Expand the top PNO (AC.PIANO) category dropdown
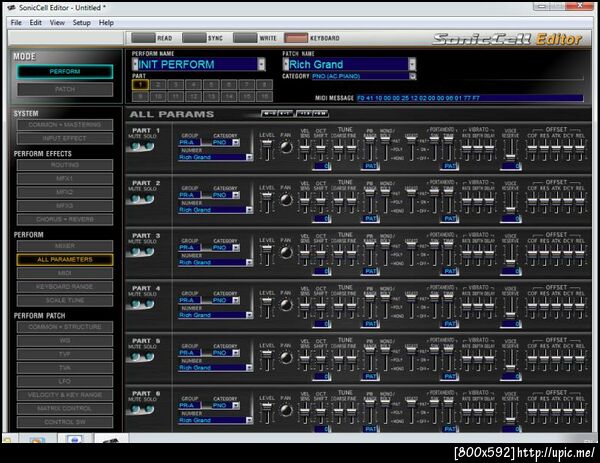Image resolution: width=600 pixels, height=463 pixels. tap(412, 76)
